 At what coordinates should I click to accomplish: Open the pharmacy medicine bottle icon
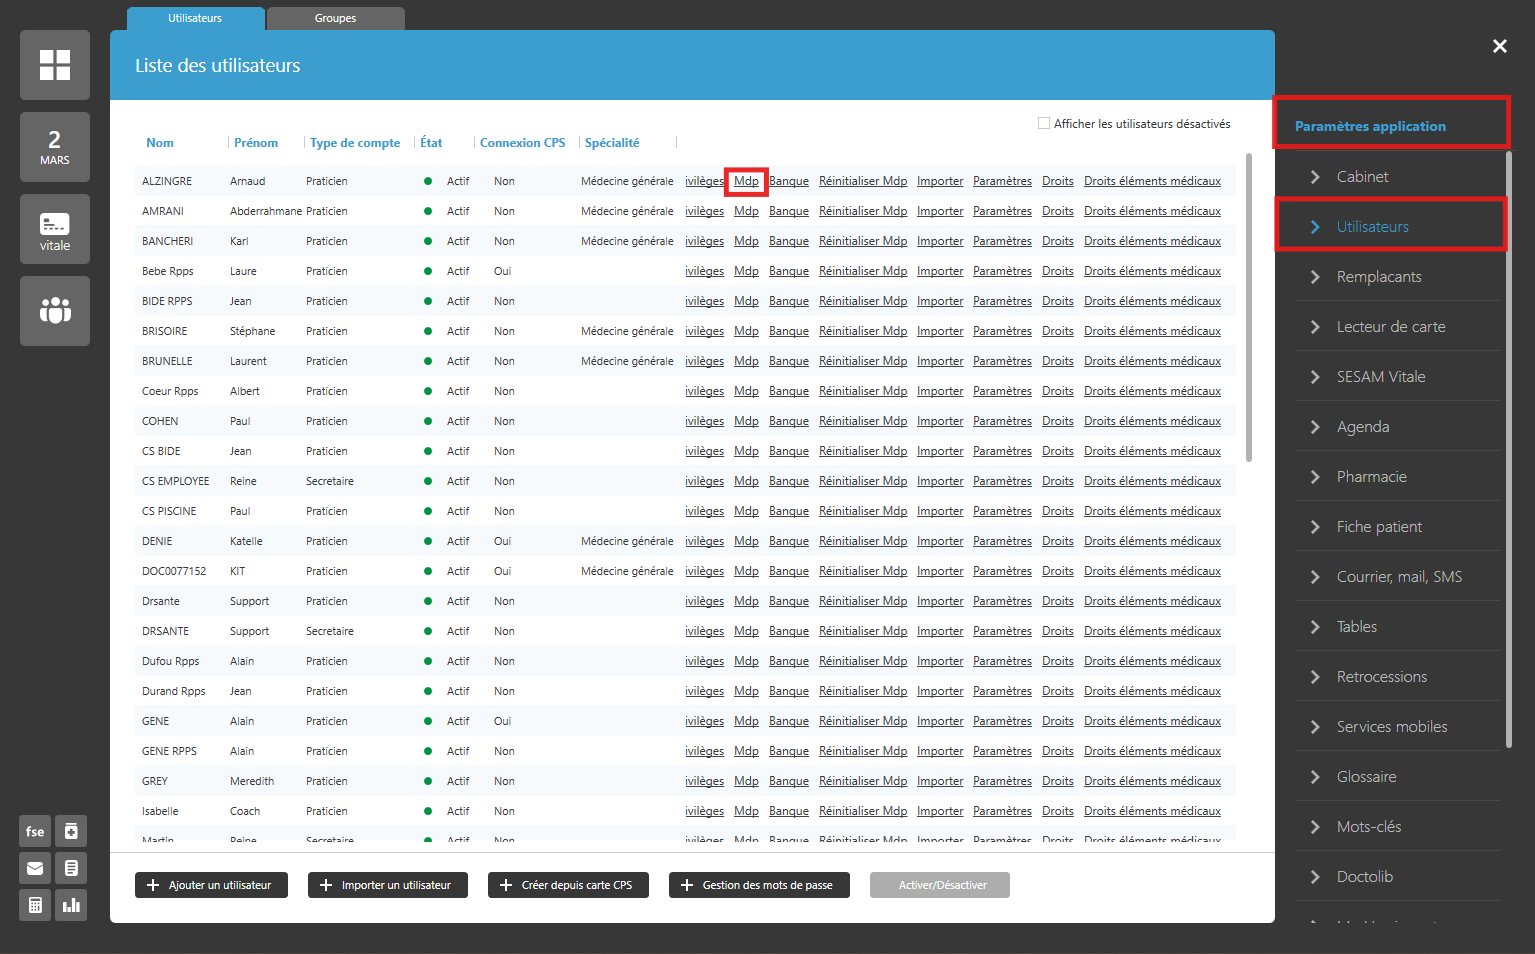[x=71, y=831]
